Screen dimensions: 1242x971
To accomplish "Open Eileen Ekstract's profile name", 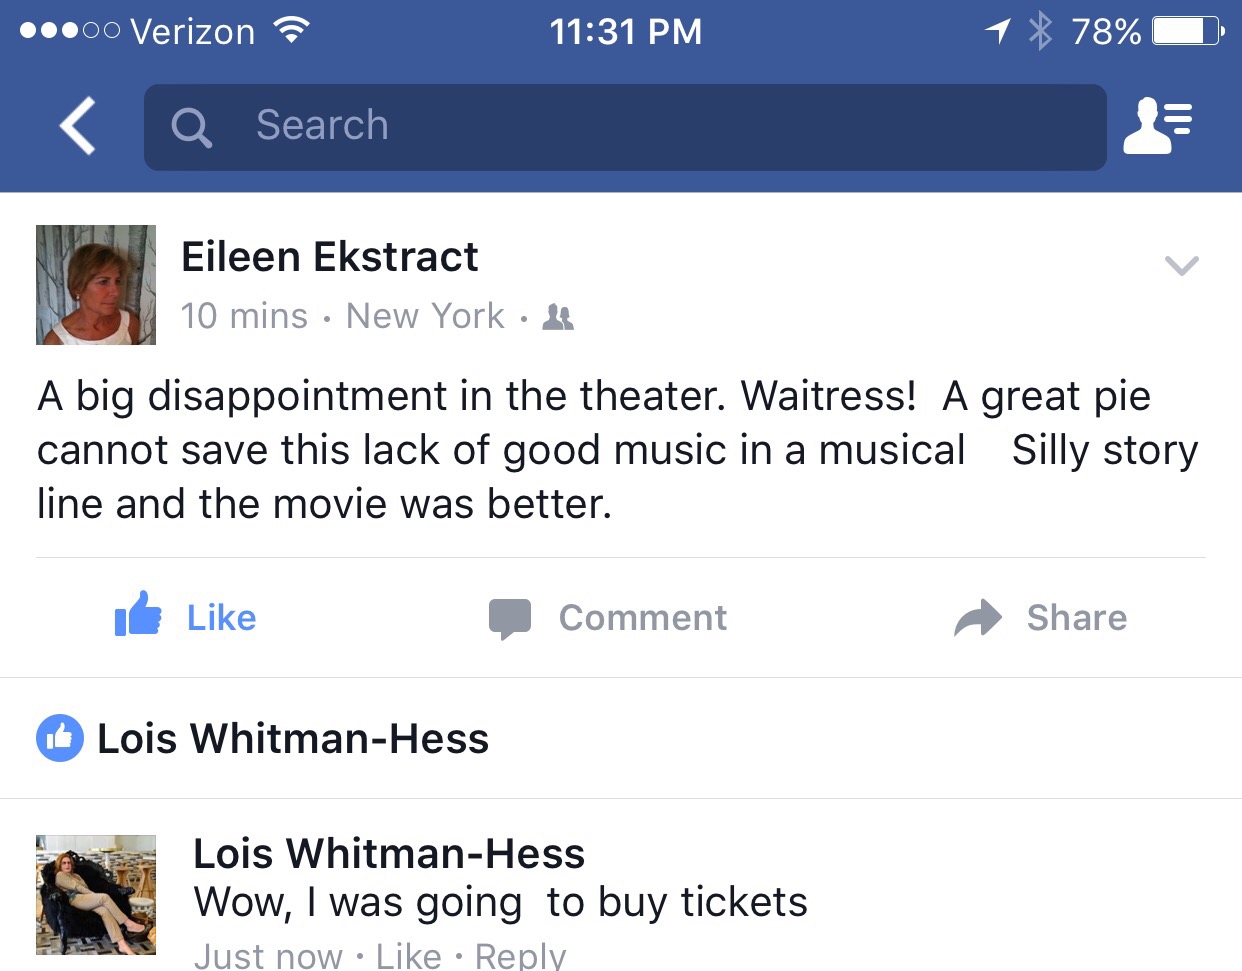I will 330,257.
